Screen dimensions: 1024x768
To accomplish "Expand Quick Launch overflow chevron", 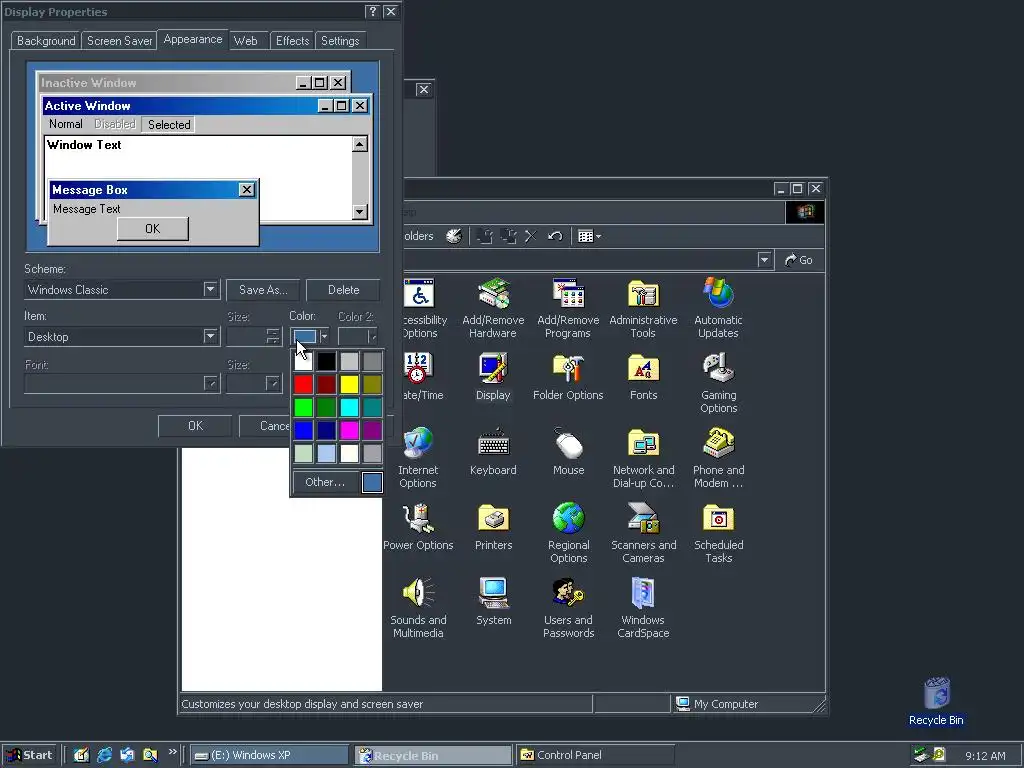I will pyautogui.click(x=172, y=752).
